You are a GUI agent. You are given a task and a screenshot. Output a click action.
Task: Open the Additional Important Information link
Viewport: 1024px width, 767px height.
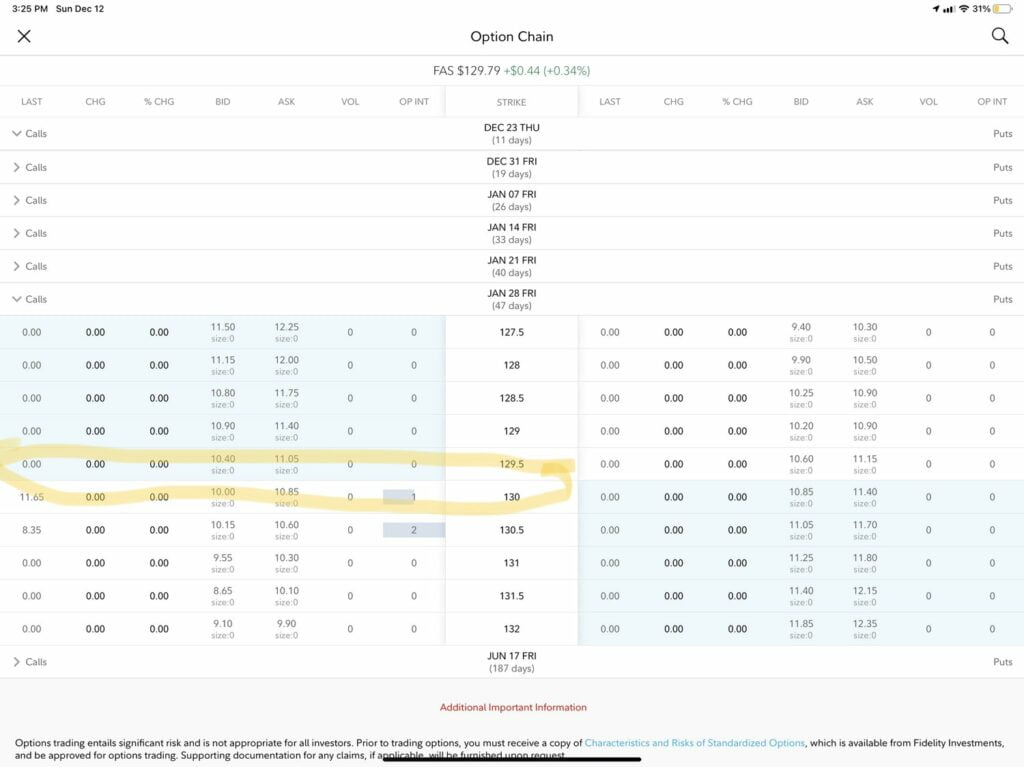coord(512,707)
